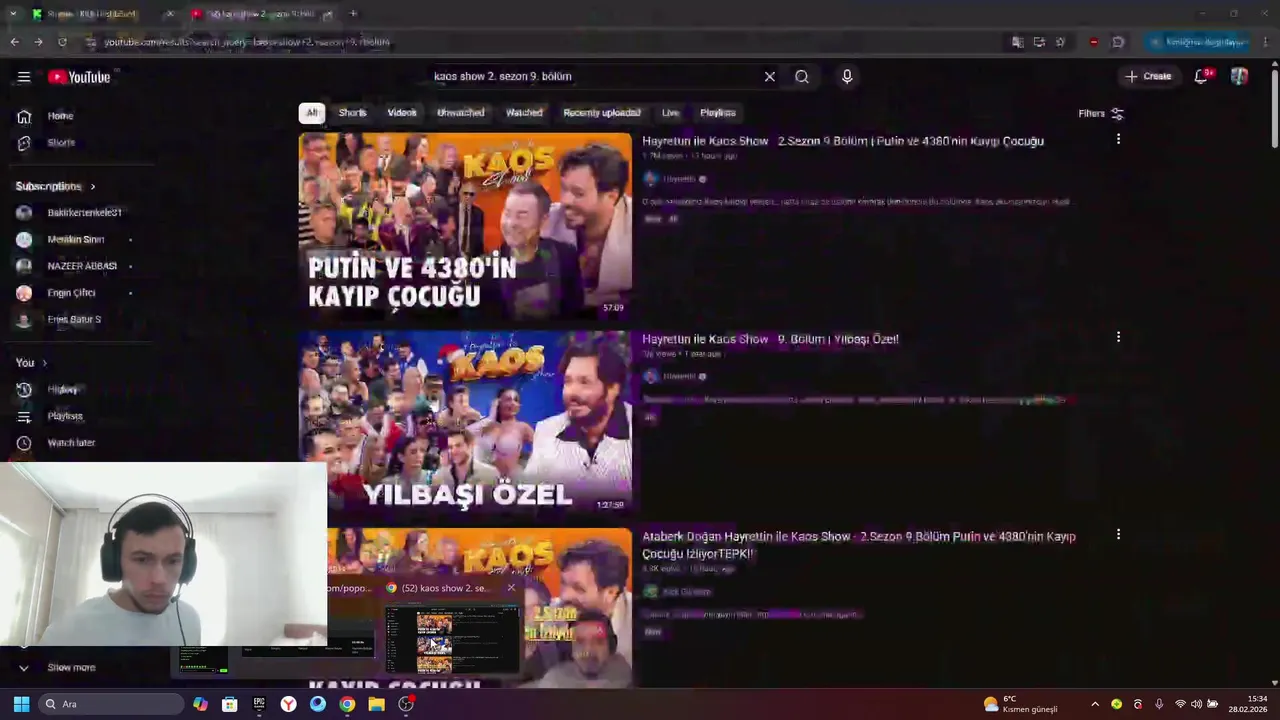Open the tab search dropdown arrow

point(12,14)
